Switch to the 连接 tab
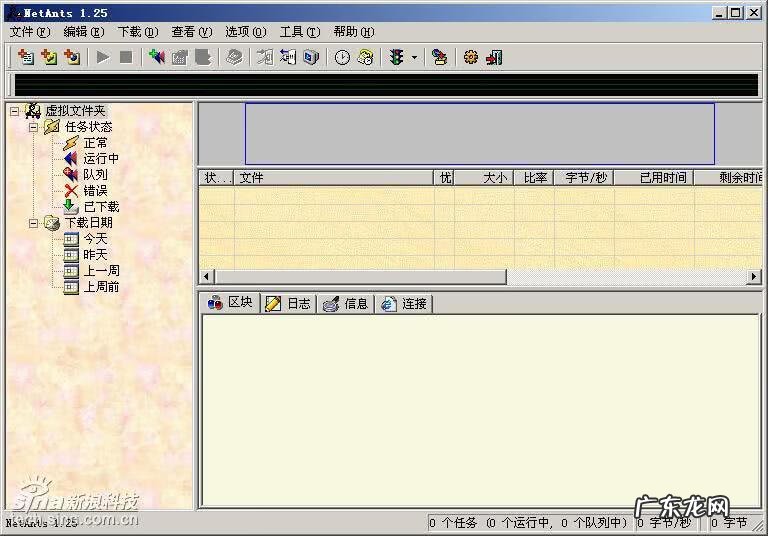Screen dimensions: 768x536 tap(404, 304)
